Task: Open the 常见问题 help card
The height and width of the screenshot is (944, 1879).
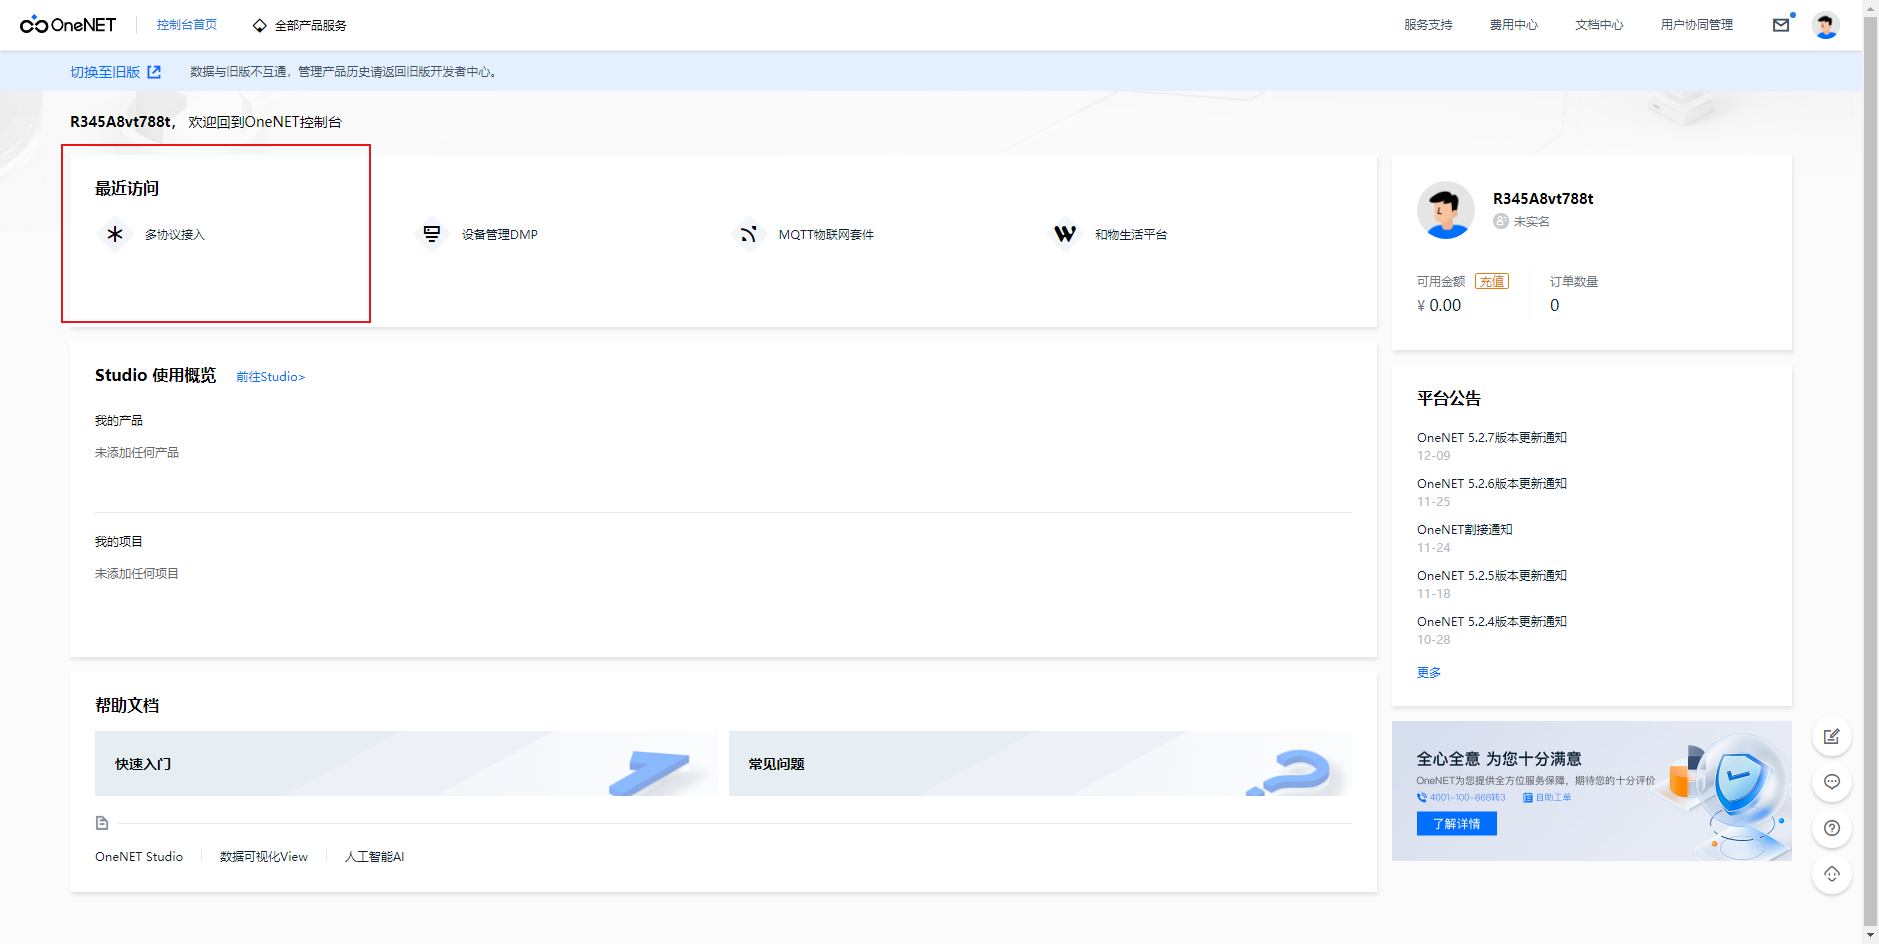Action: coord(1040,763)
